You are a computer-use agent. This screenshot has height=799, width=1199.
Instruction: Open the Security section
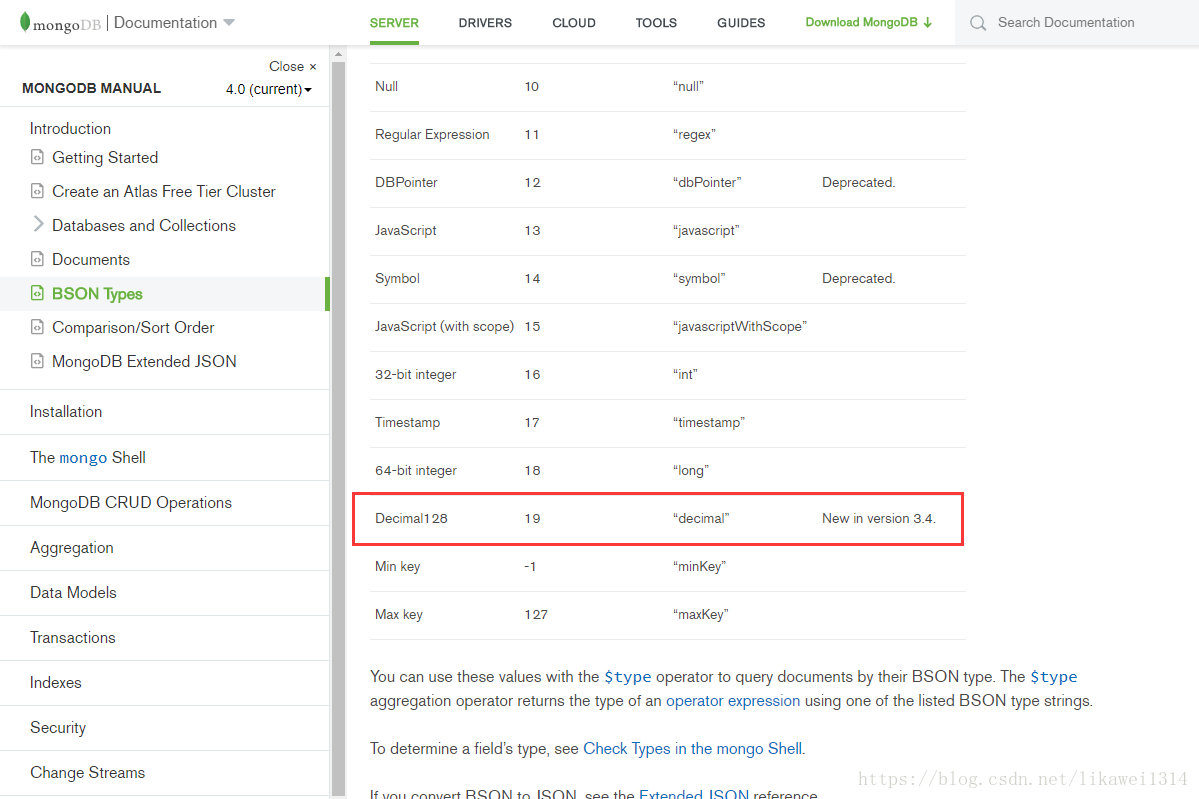(58, 728)
